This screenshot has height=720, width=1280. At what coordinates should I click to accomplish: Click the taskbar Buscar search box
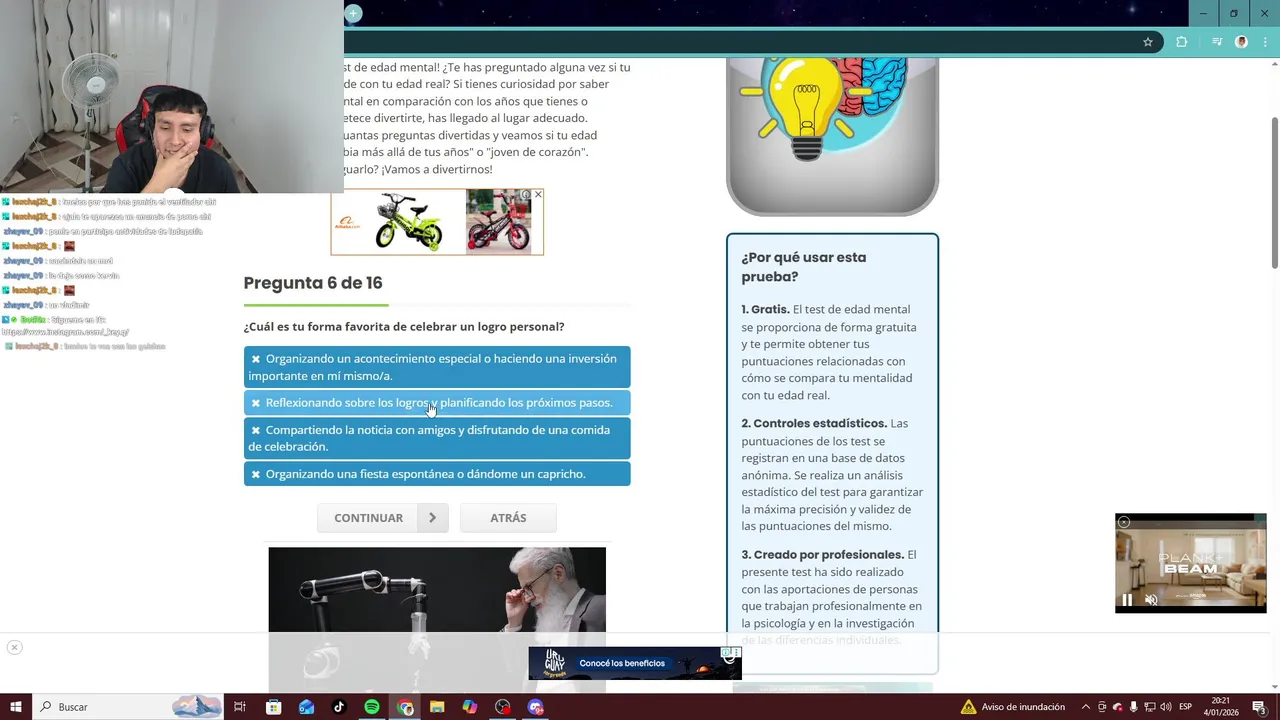pos(128,707)
